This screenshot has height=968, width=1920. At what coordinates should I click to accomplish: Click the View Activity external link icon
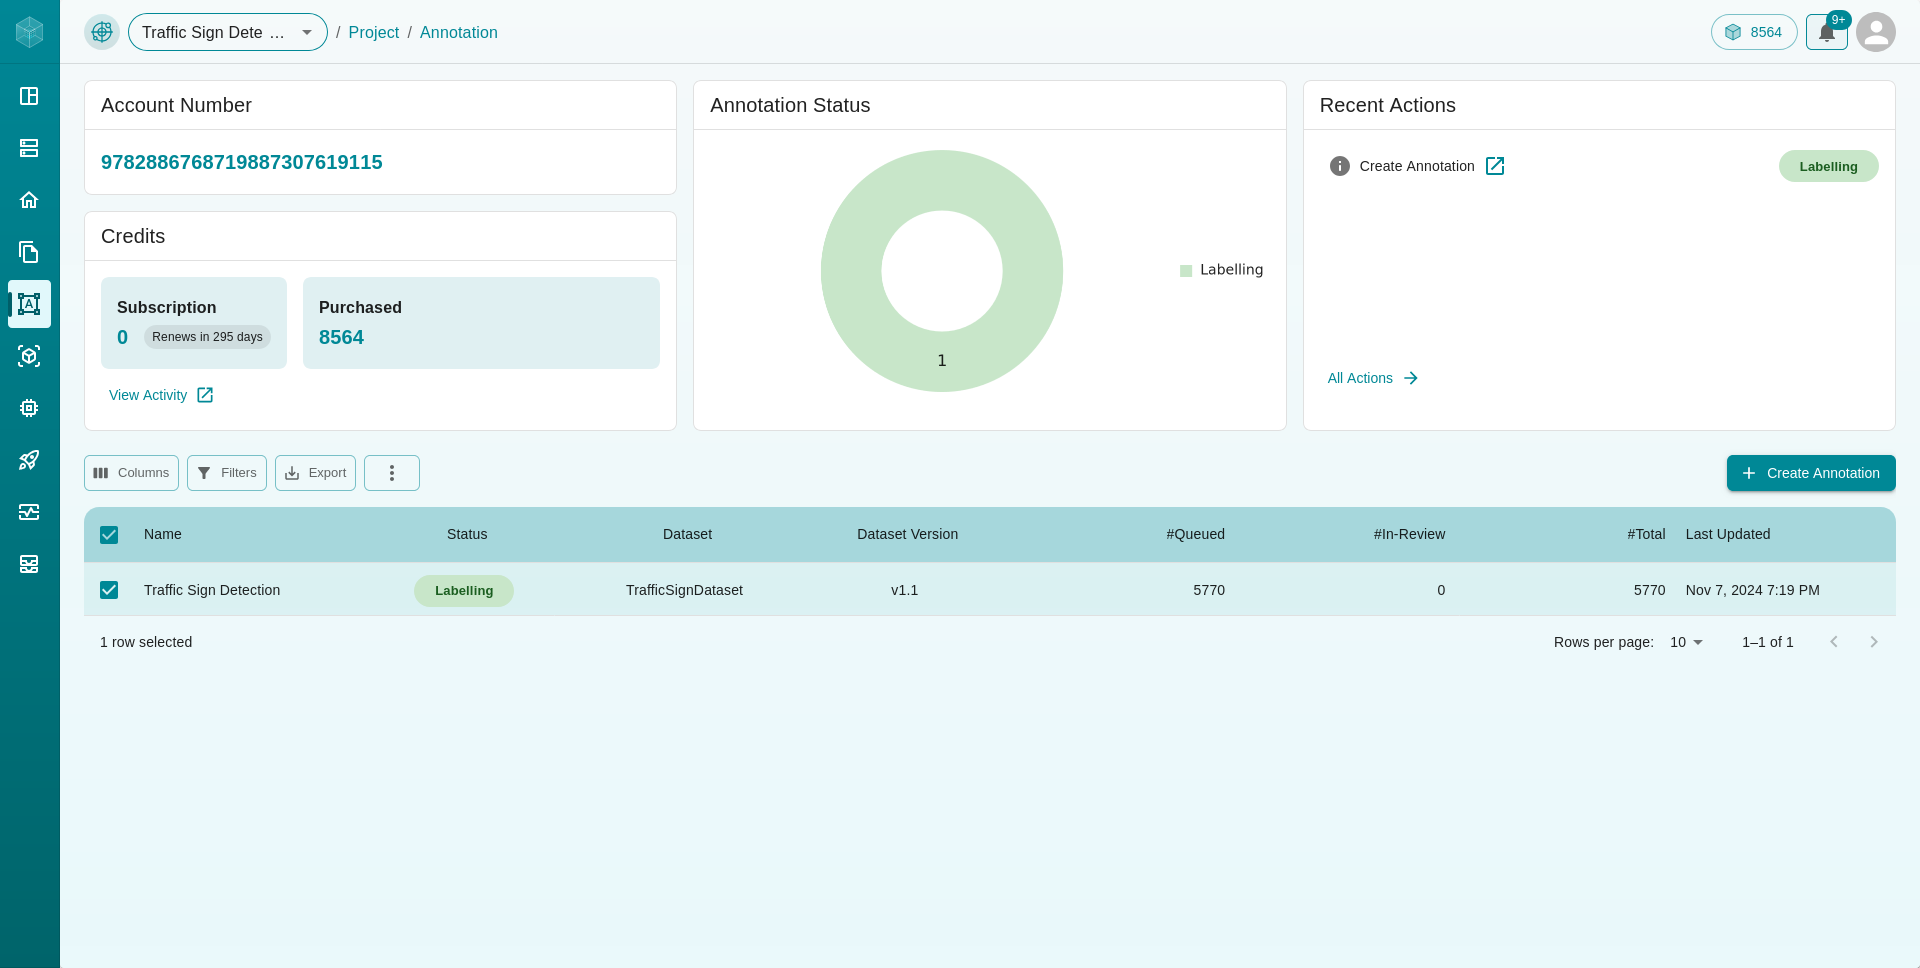coord(205,395)
